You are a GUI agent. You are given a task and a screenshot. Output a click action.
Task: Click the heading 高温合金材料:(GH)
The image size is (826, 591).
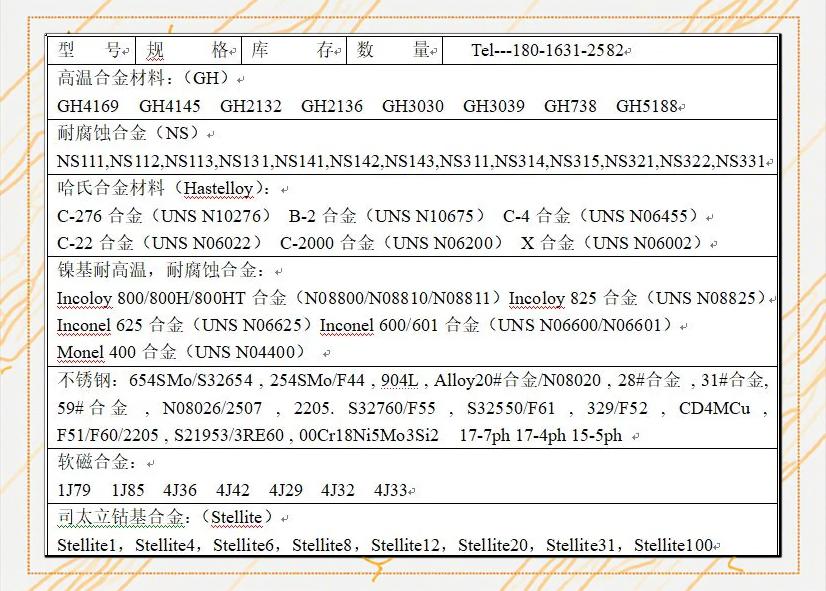click(144, 78)
